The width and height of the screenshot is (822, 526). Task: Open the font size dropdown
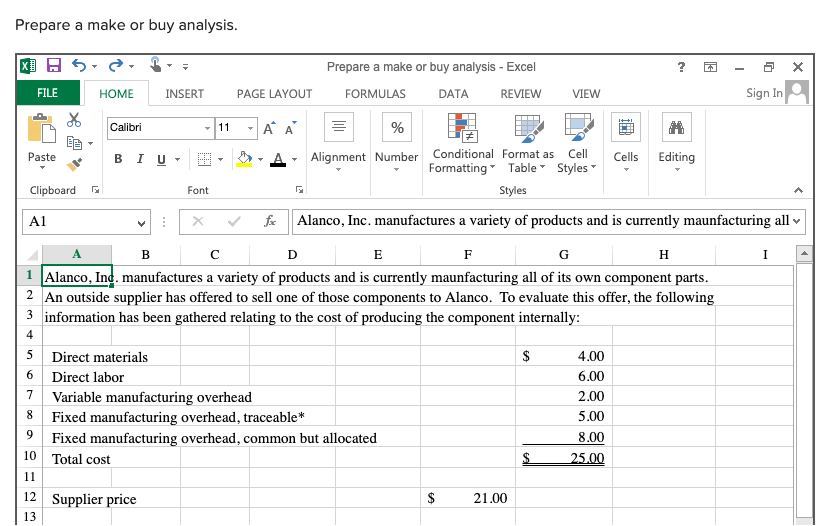click(x=251, y=128)
